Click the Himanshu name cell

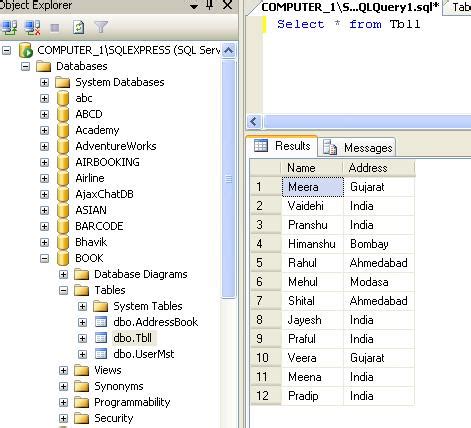(x=313, y=244)
